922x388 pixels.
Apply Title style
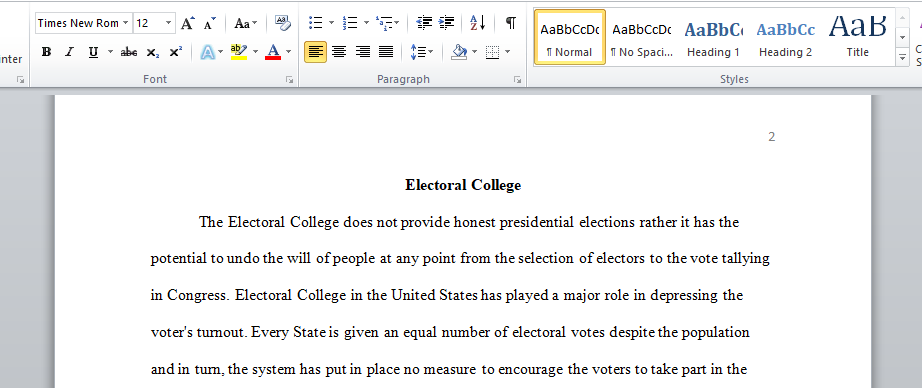point(857,37)
